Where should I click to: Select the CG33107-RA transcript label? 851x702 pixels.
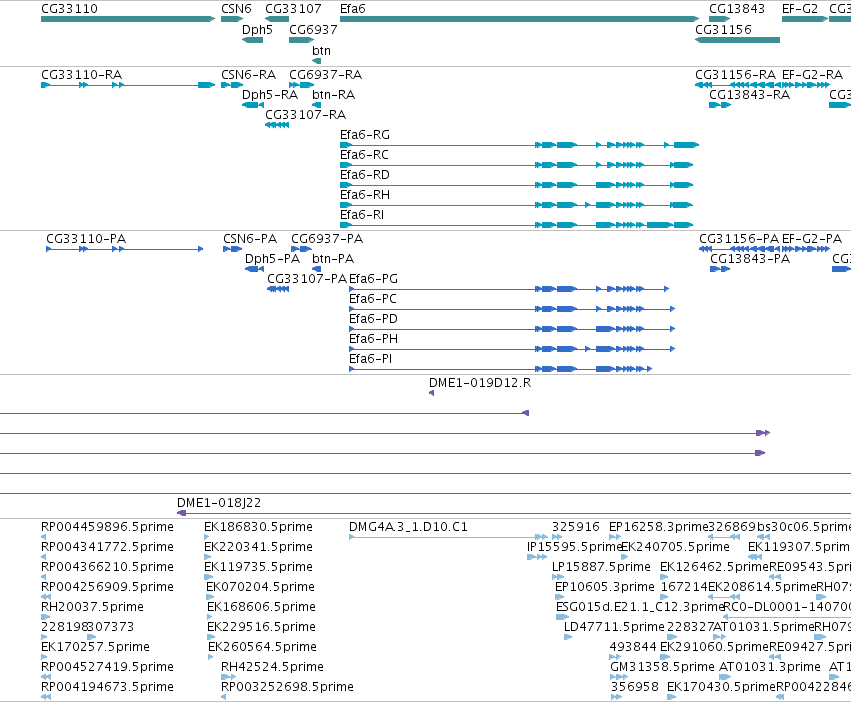pos(306,115)
